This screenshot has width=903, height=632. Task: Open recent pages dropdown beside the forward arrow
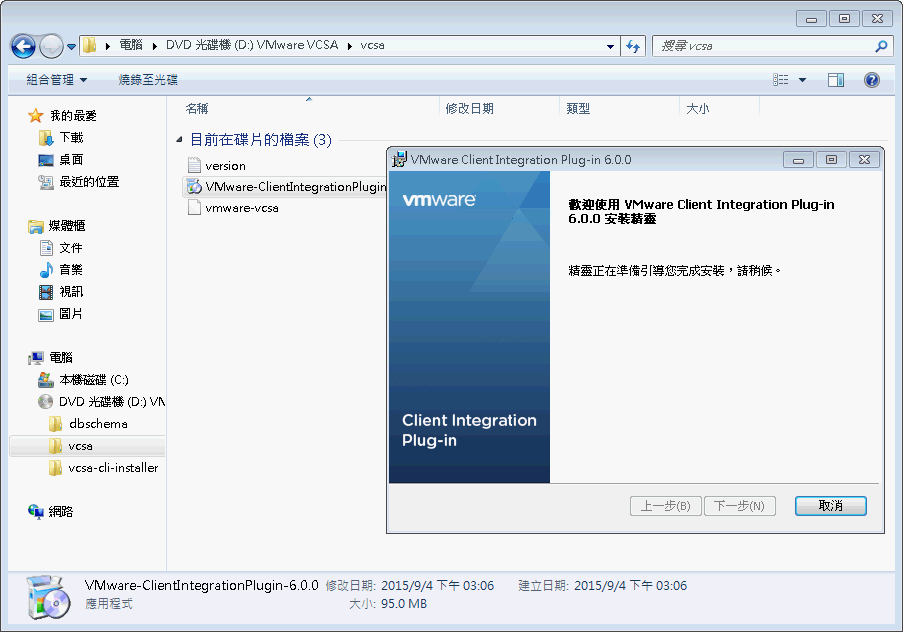click(71, 47)
